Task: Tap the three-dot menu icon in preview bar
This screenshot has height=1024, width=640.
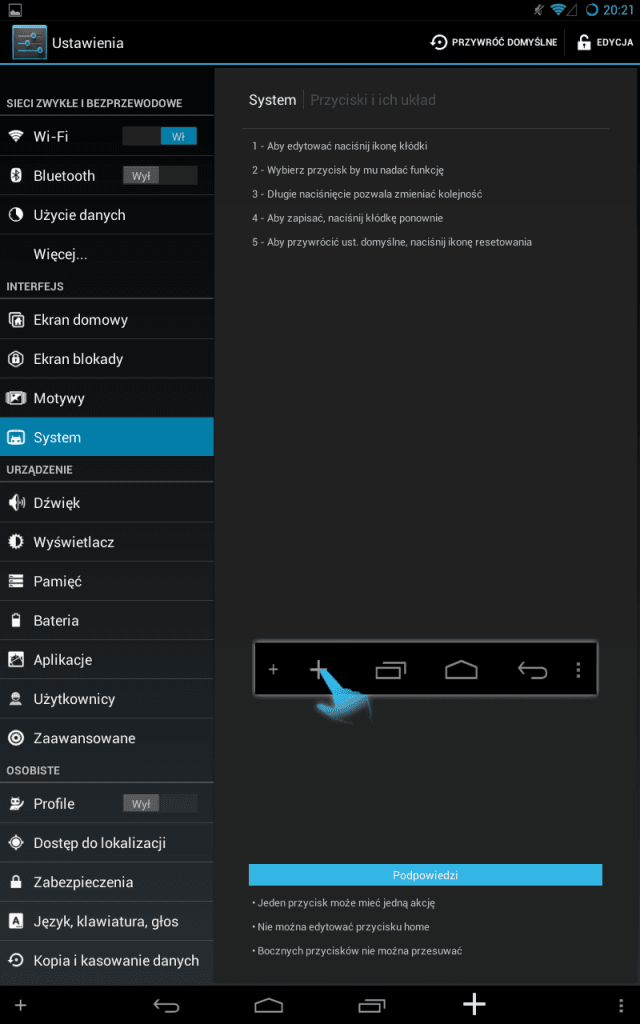Action: click(578, 670)
